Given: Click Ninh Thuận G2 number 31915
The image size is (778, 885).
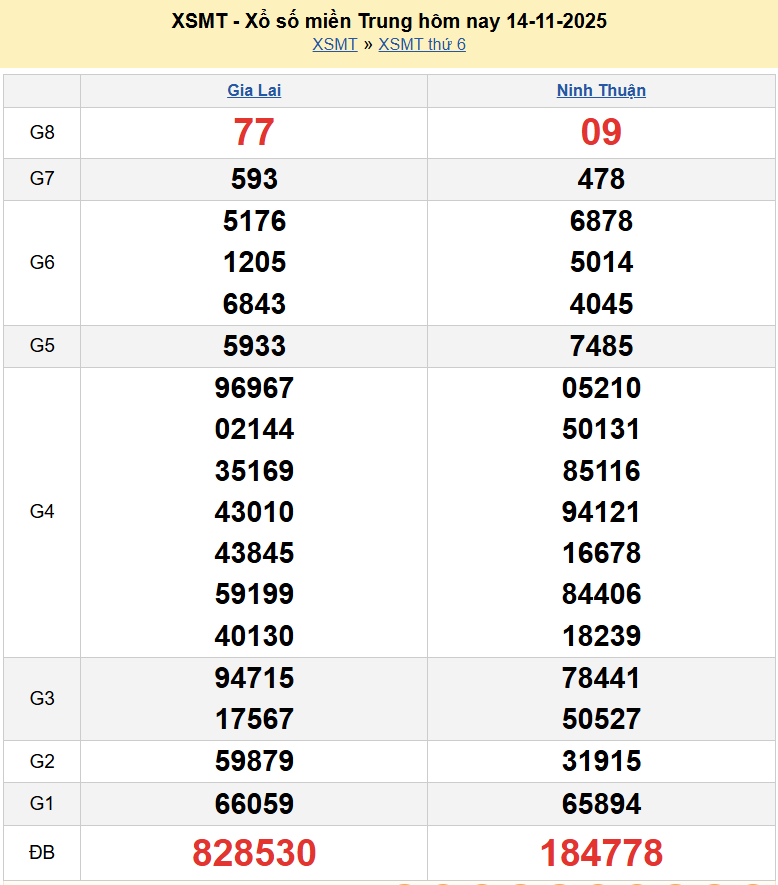Looking at the screenshot, I should point(601,762).
